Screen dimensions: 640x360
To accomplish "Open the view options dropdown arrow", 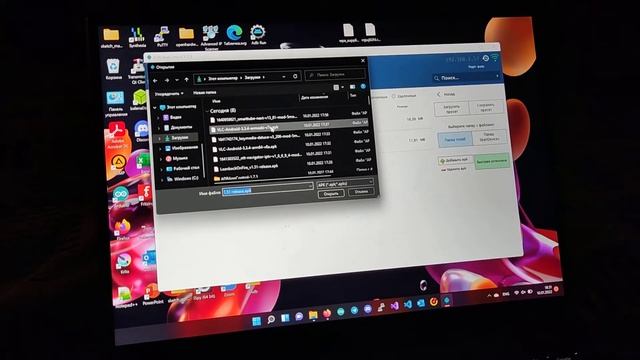I will (x=342, y=87).
